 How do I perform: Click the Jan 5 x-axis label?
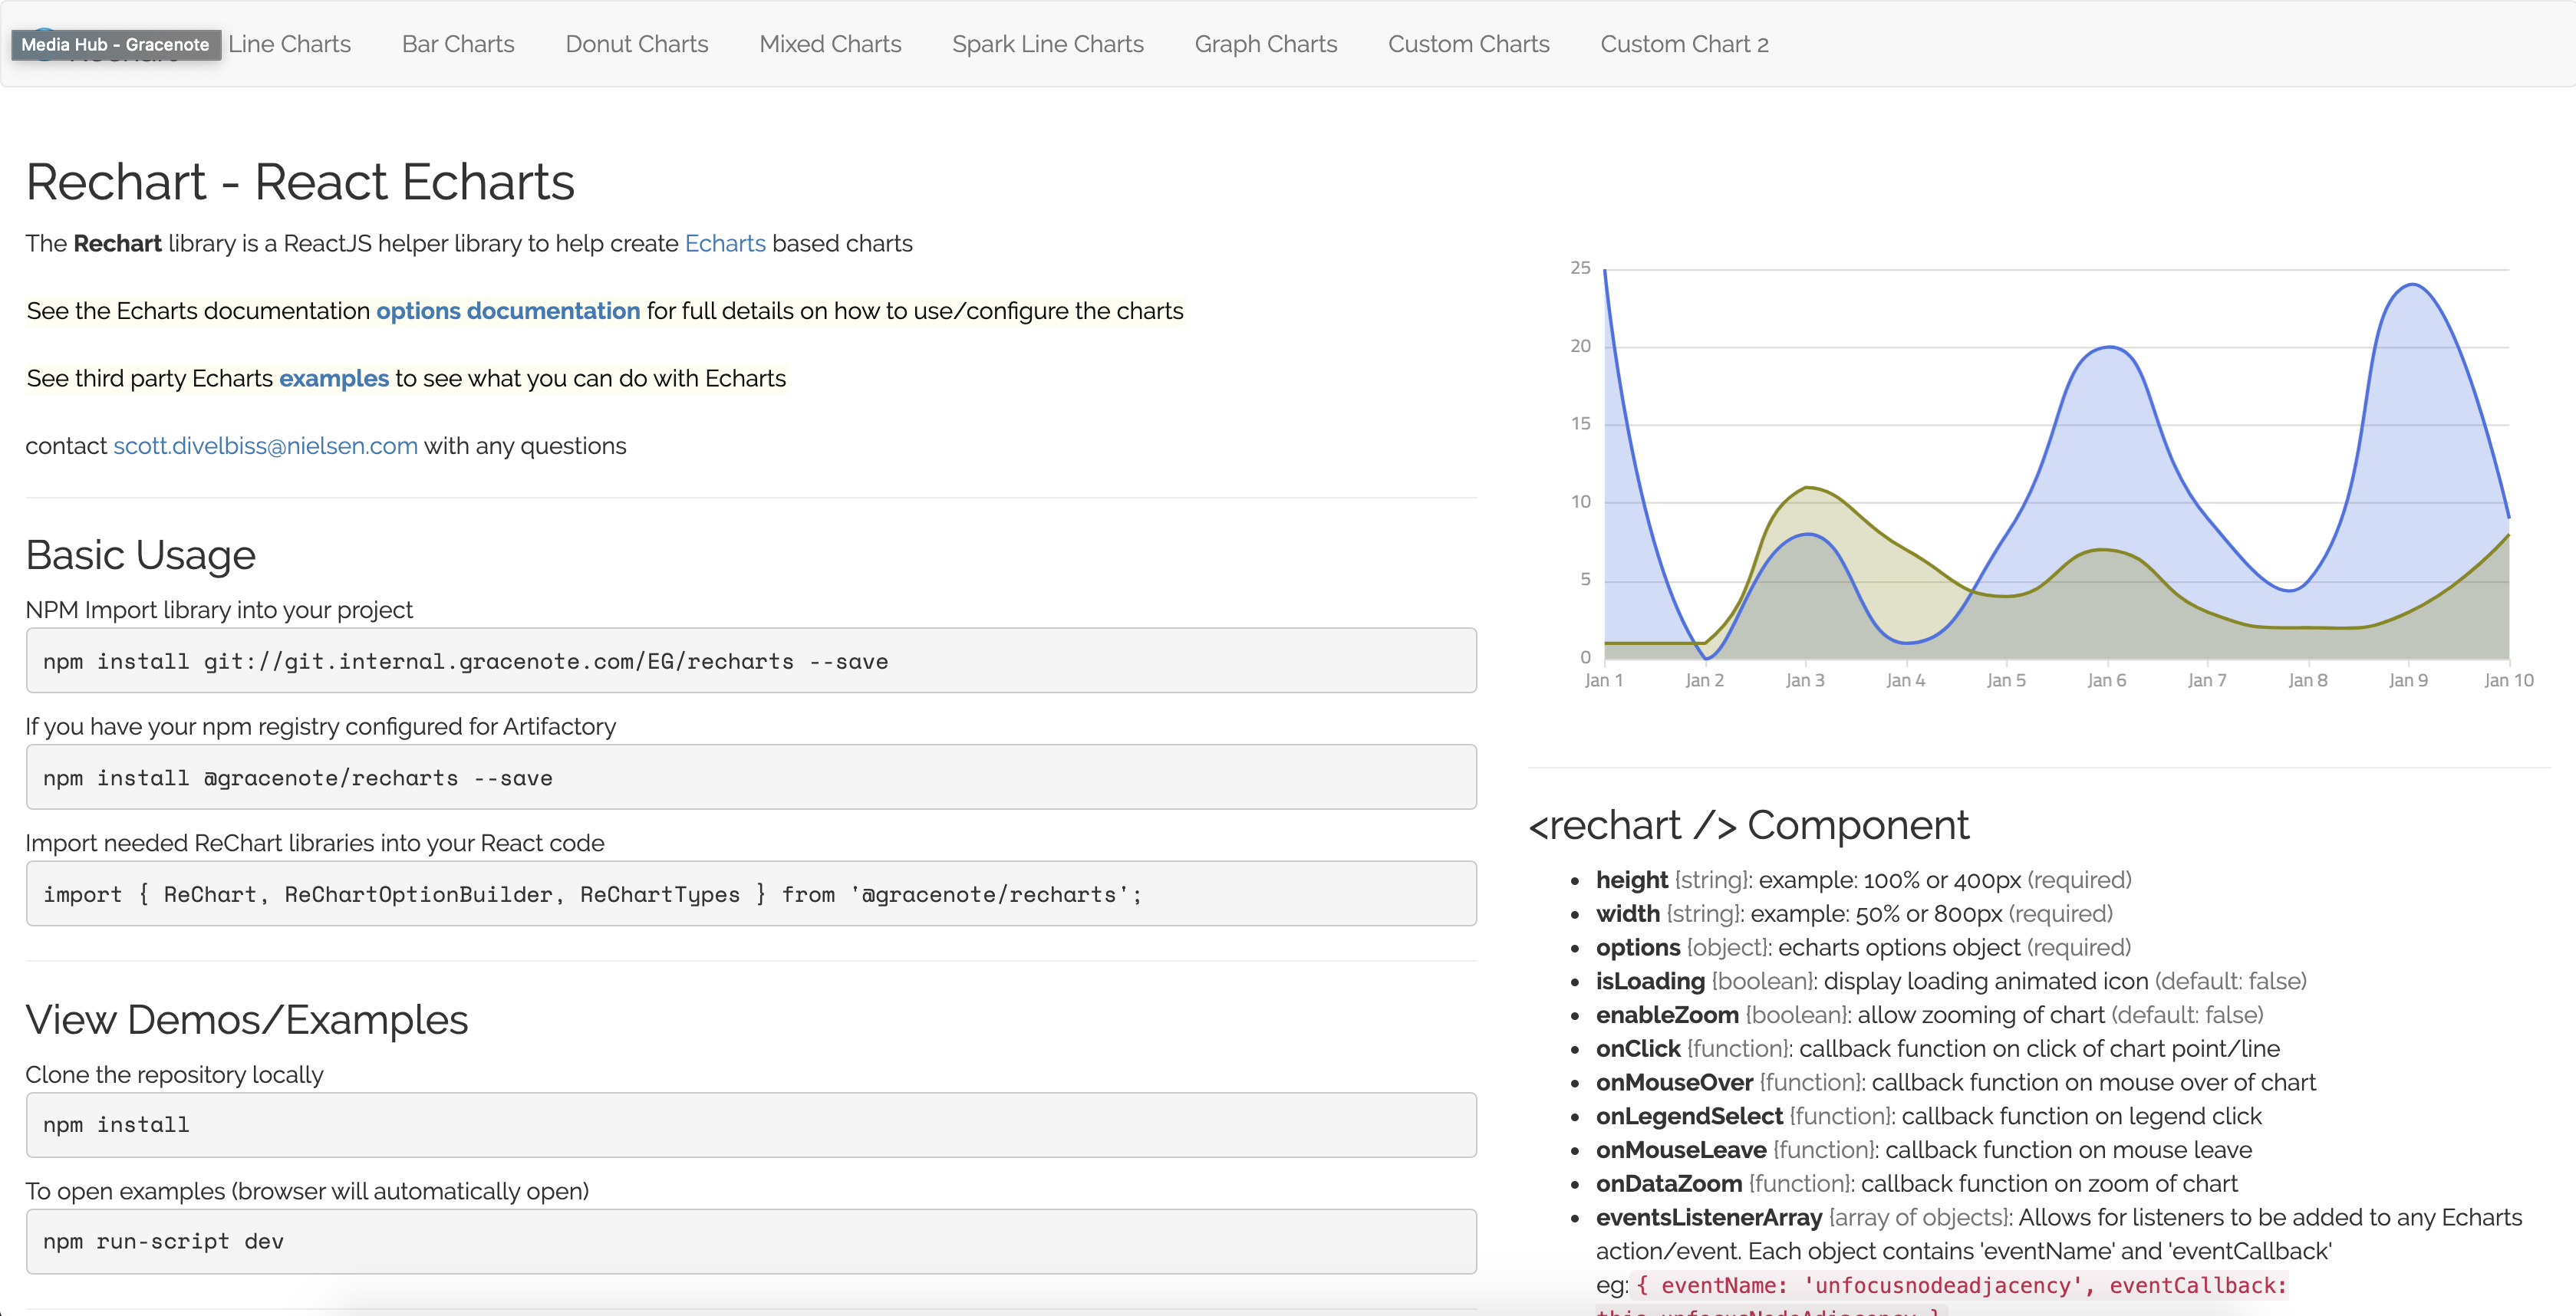[x=2006, y=680]
